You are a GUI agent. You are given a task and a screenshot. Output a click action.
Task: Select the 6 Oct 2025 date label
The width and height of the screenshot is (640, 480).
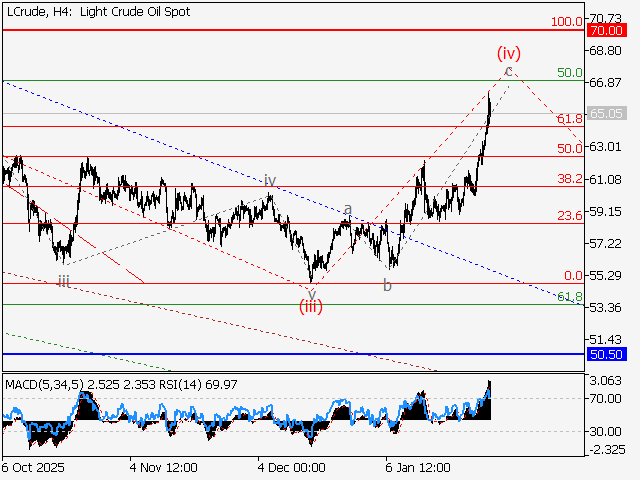pos(36,467)
